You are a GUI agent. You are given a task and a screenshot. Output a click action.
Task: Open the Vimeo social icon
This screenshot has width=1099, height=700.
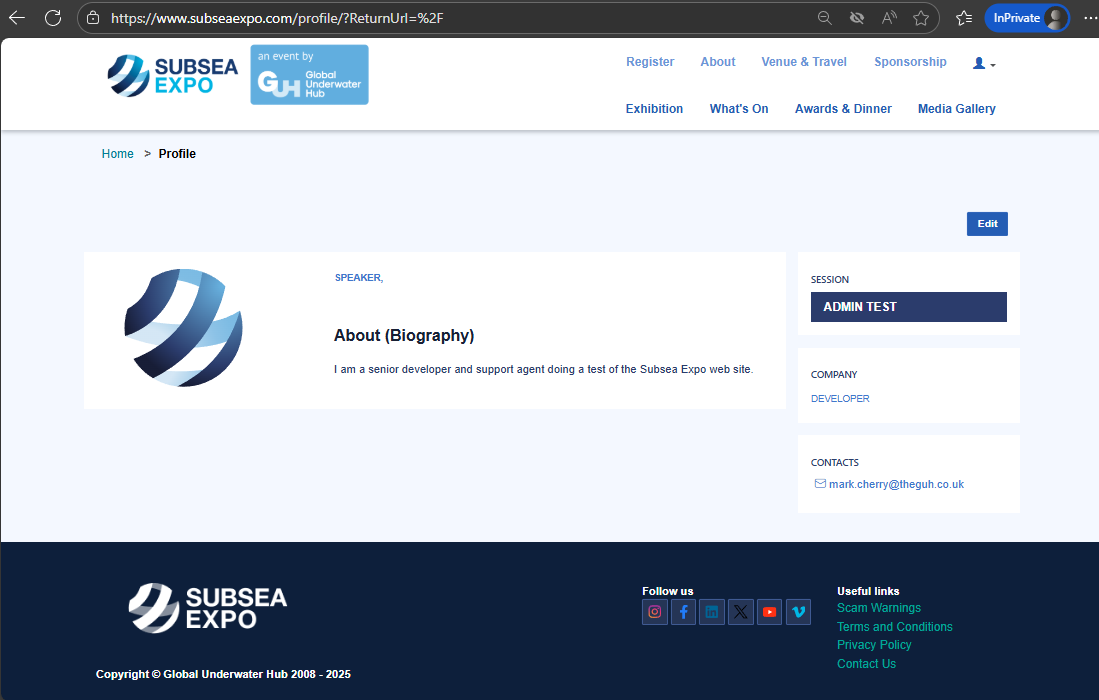pos(798,612)
